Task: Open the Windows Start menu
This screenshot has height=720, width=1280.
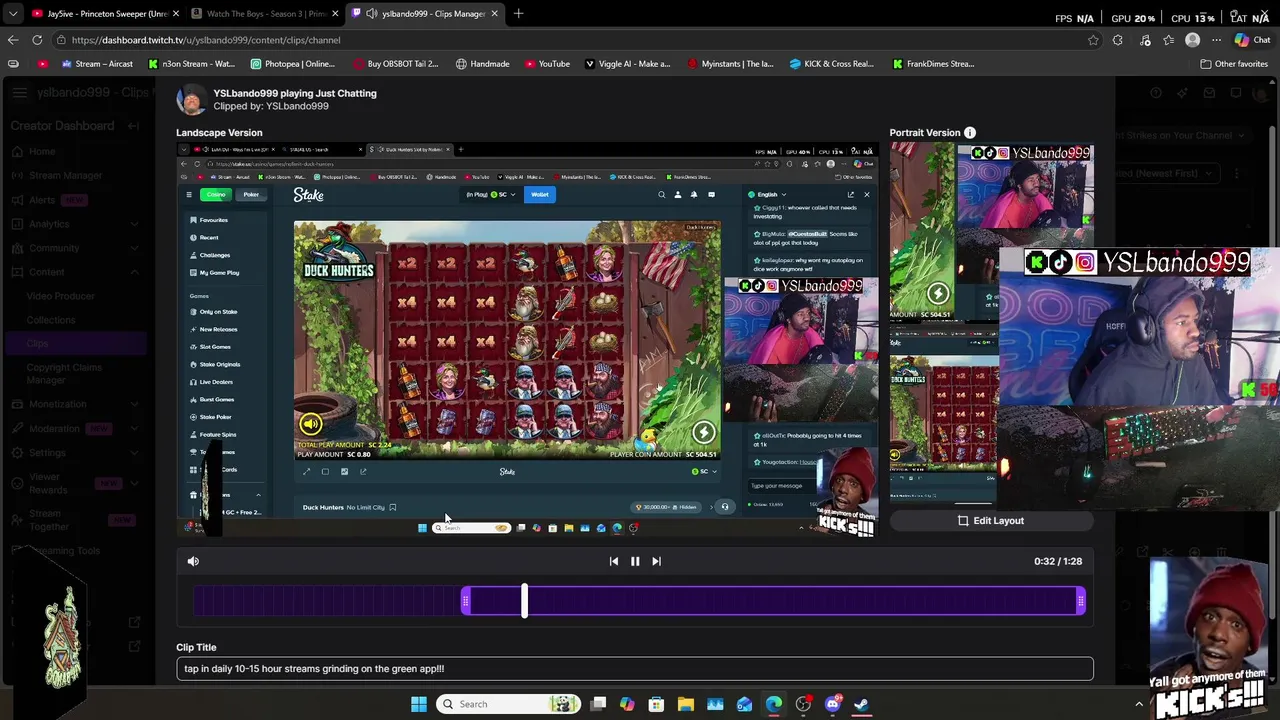Action: pos(419,704)
